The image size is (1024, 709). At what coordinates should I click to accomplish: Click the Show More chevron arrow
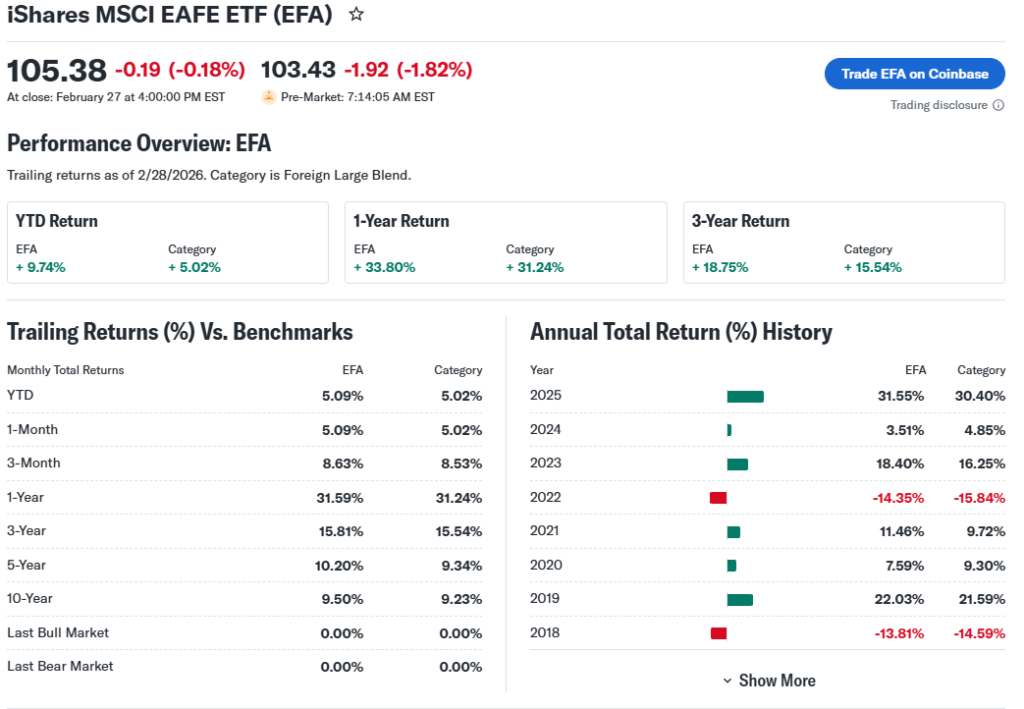click(727, 681)
